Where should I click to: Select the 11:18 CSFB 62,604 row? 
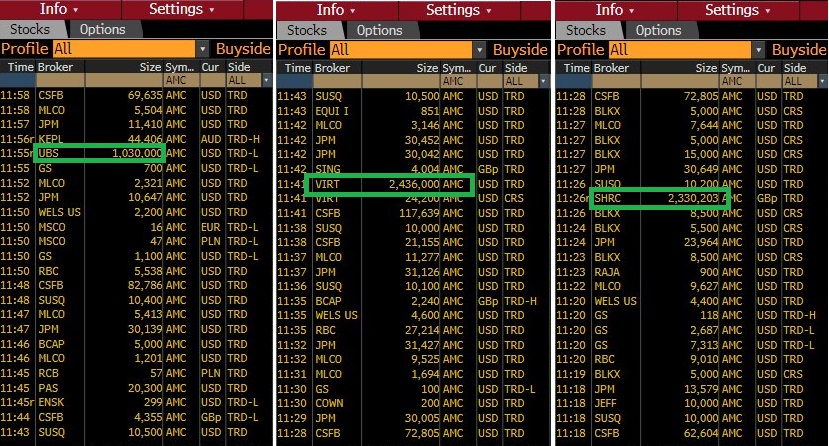point(692,433)
